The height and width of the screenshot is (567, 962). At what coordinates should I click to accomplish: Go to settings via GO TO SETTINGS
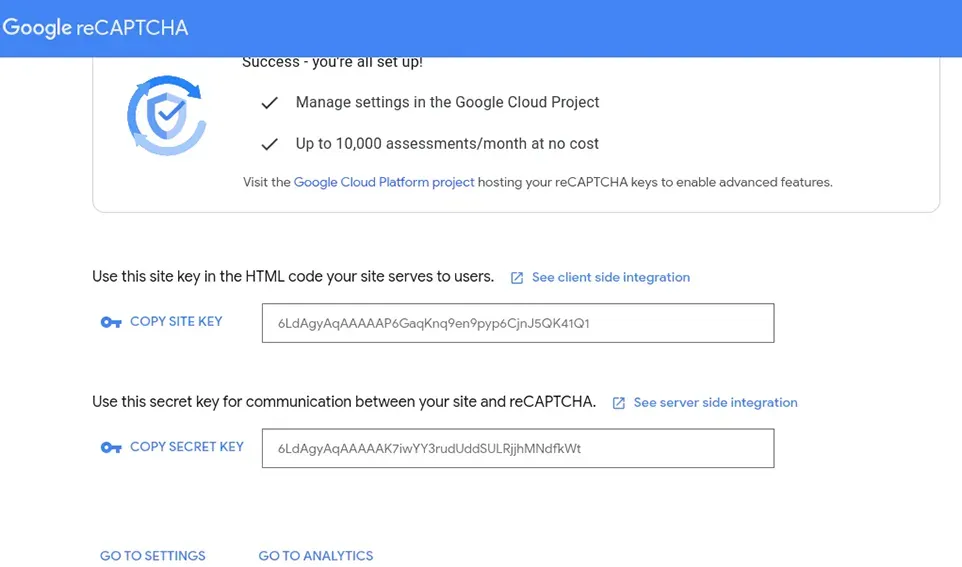coord(153,555)
